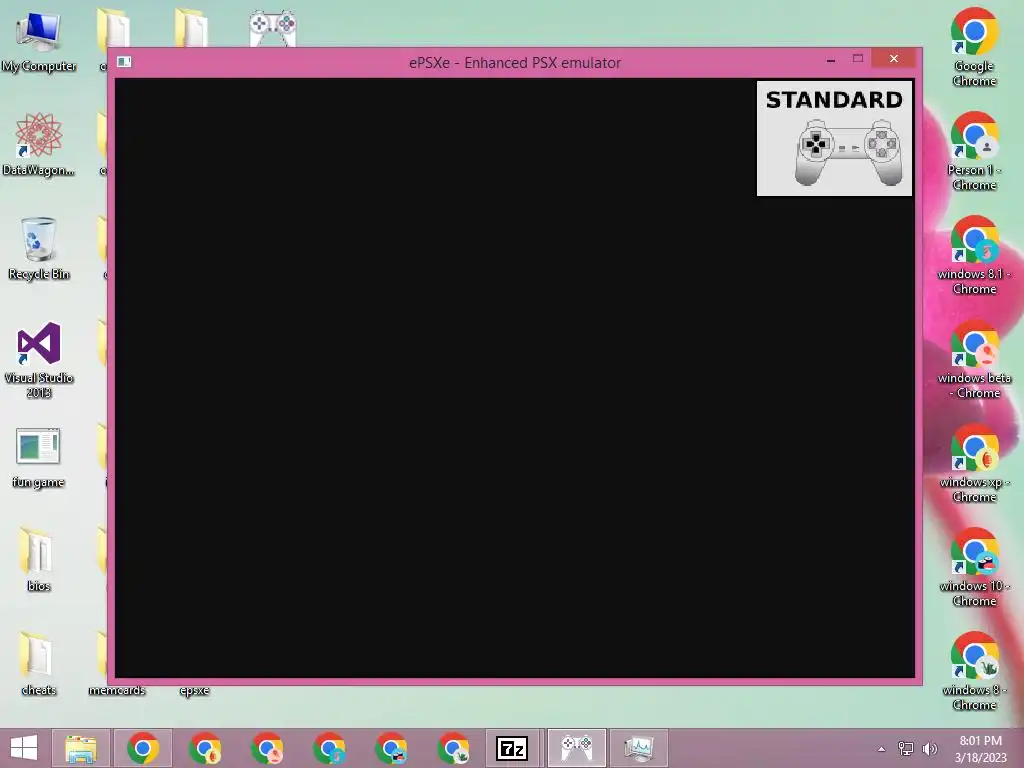Select the DataWagon shortcut on desktop
Screen dimensions: 1024x768
point(39,144)
